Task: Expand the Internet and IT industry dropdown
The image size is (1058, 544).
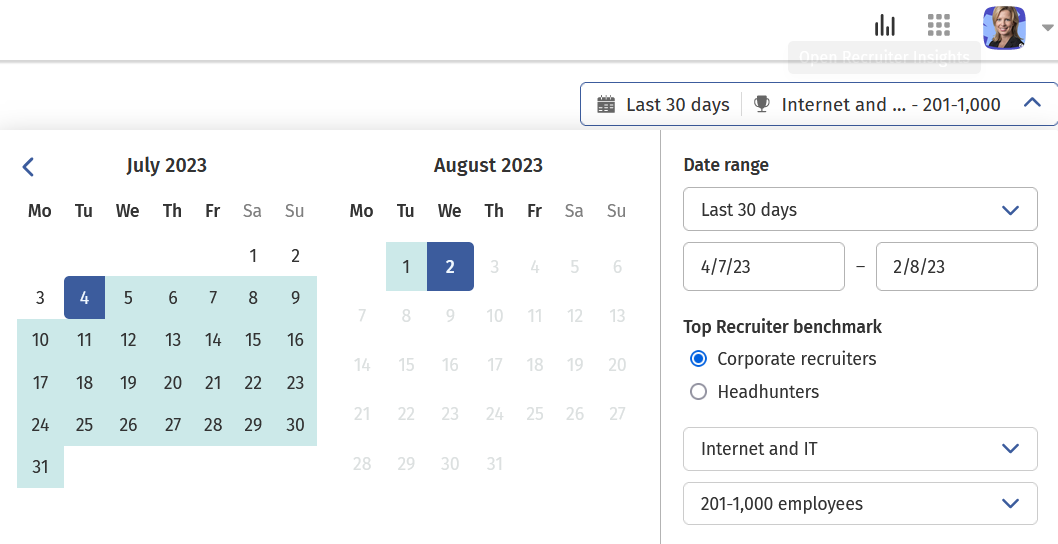Action: [x=860, y=449]
